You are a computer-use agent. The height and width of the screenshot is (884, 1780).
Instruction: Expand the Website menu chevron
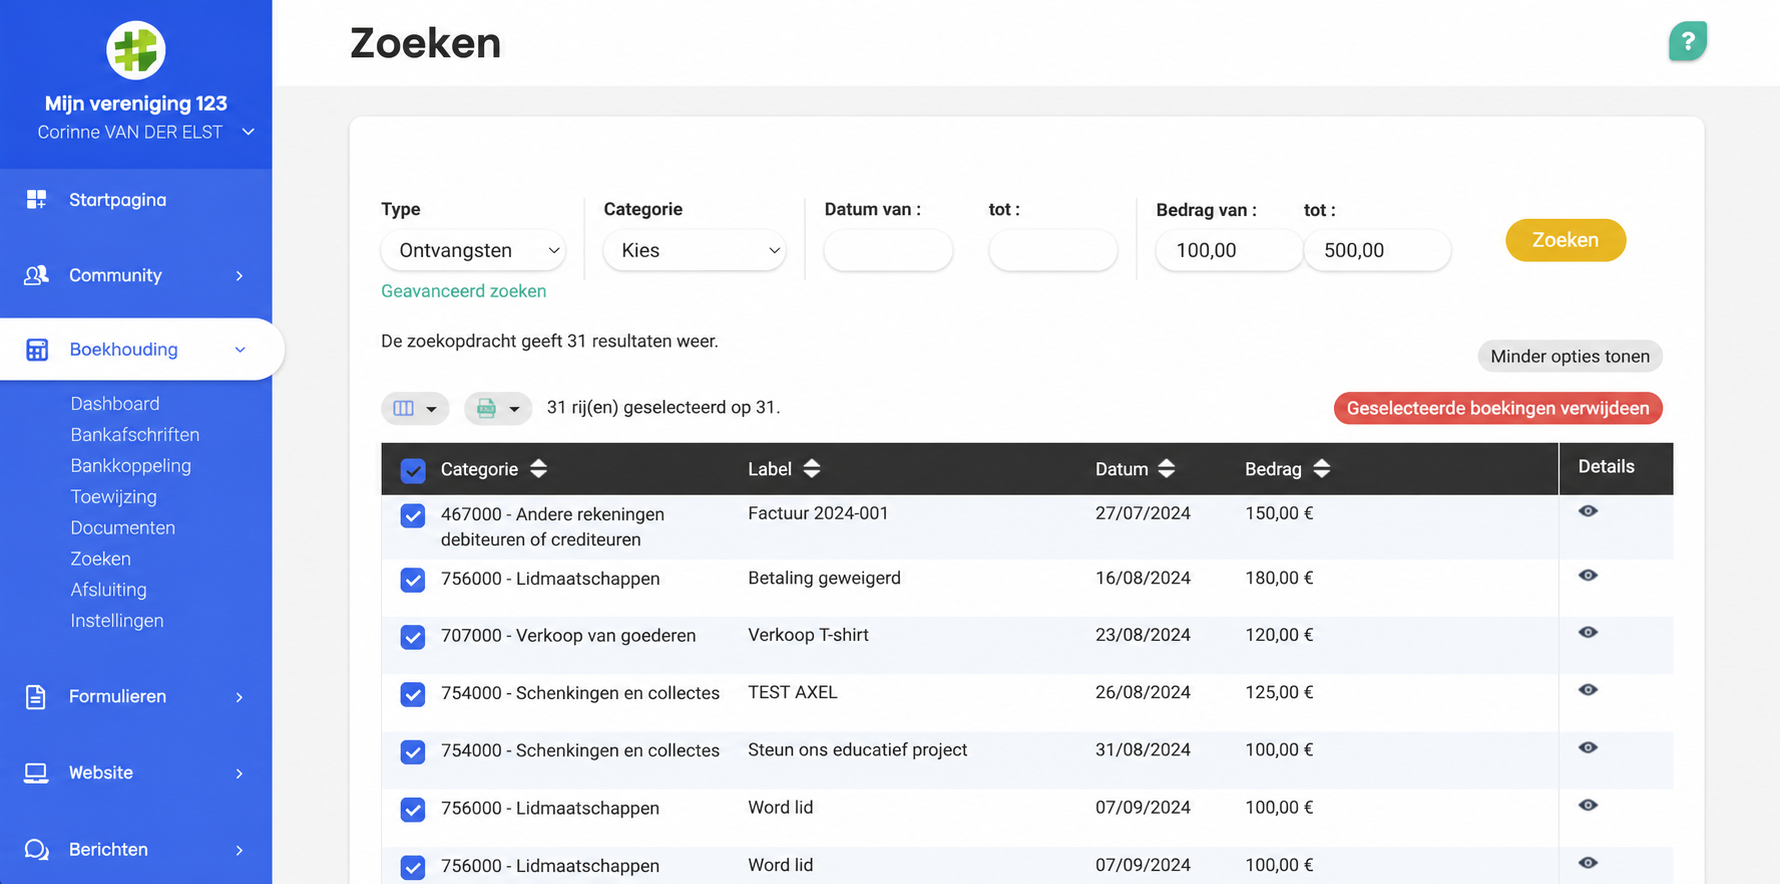(239, 774)
